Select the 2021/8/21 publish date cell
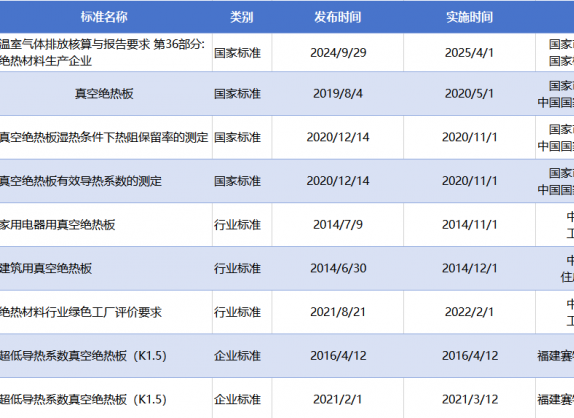Screen dimensions: 574x418 point(338,312)
